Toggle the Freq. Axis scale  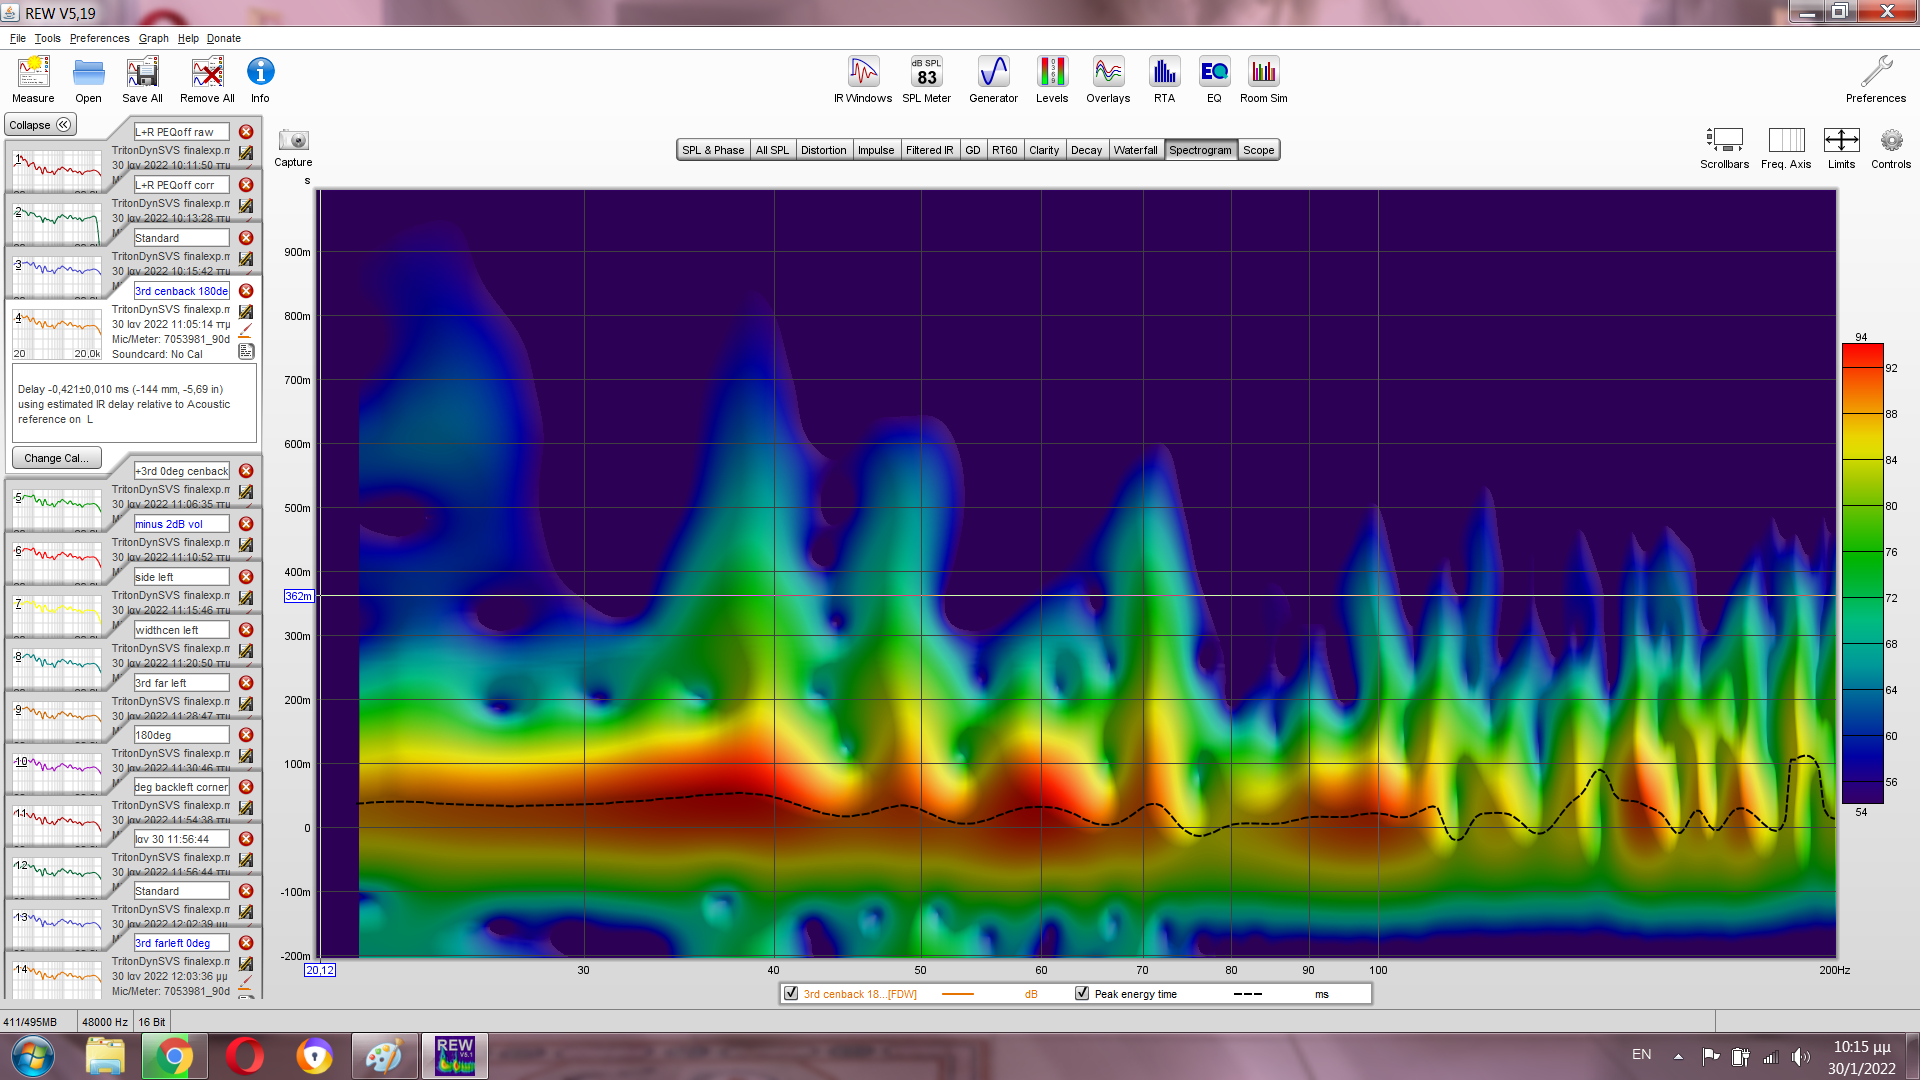pos(1786,148)
